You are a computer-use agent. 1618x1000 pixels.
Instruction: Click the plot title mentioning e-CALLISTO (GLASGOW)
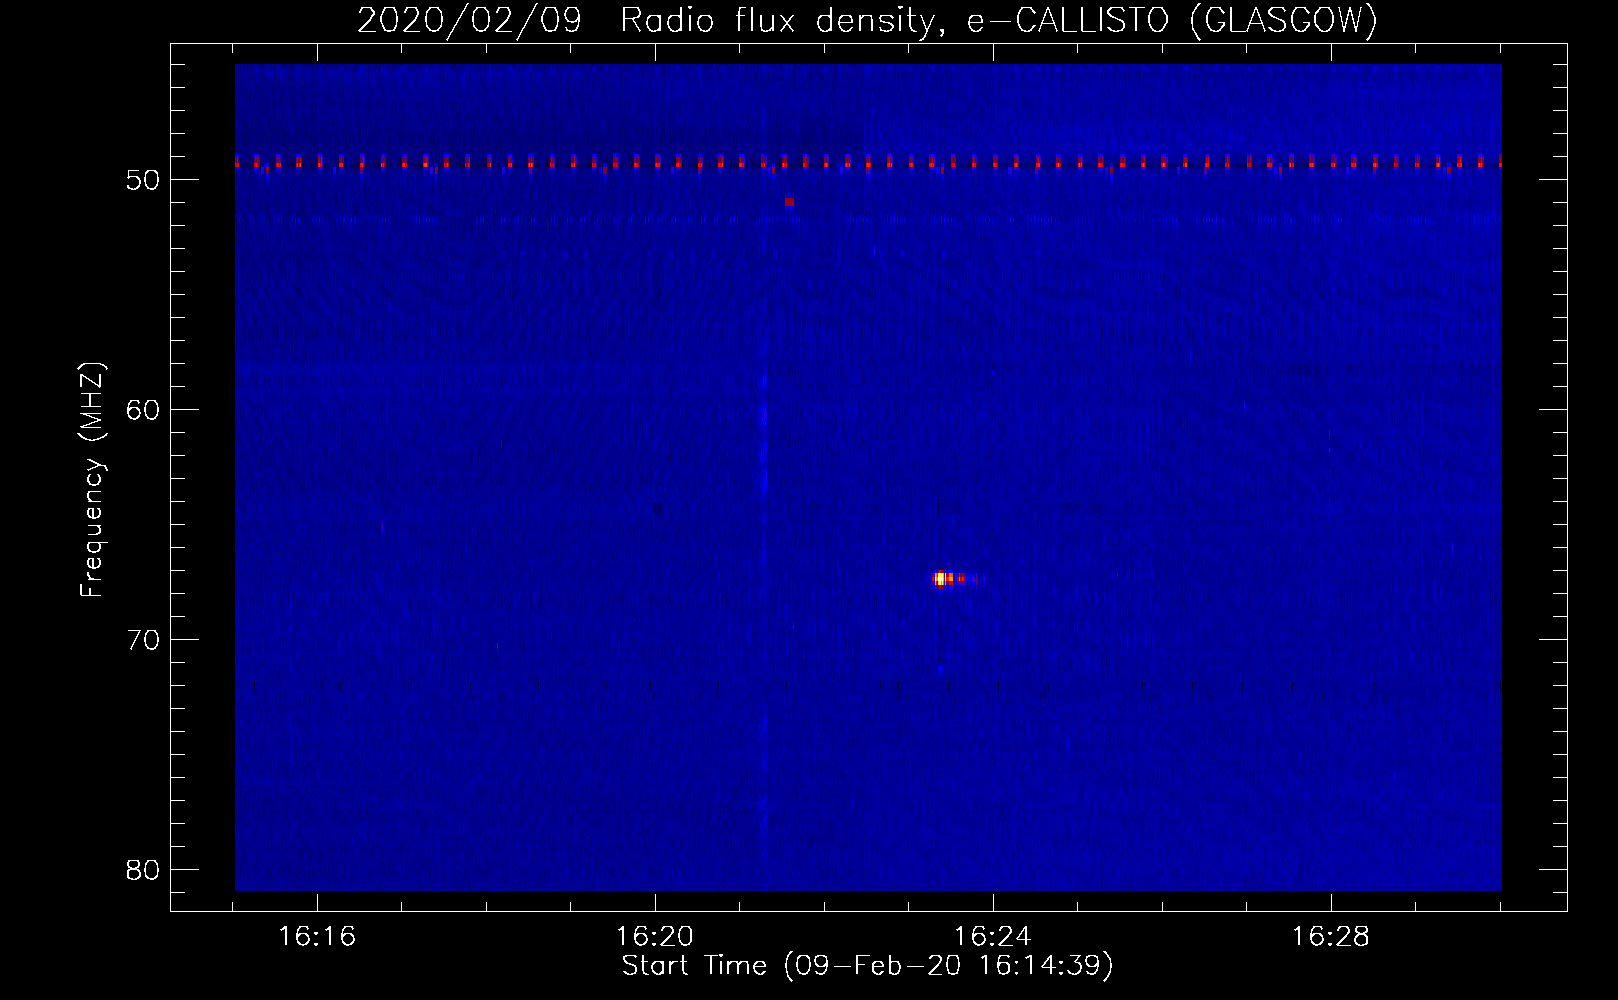point(867,20)
